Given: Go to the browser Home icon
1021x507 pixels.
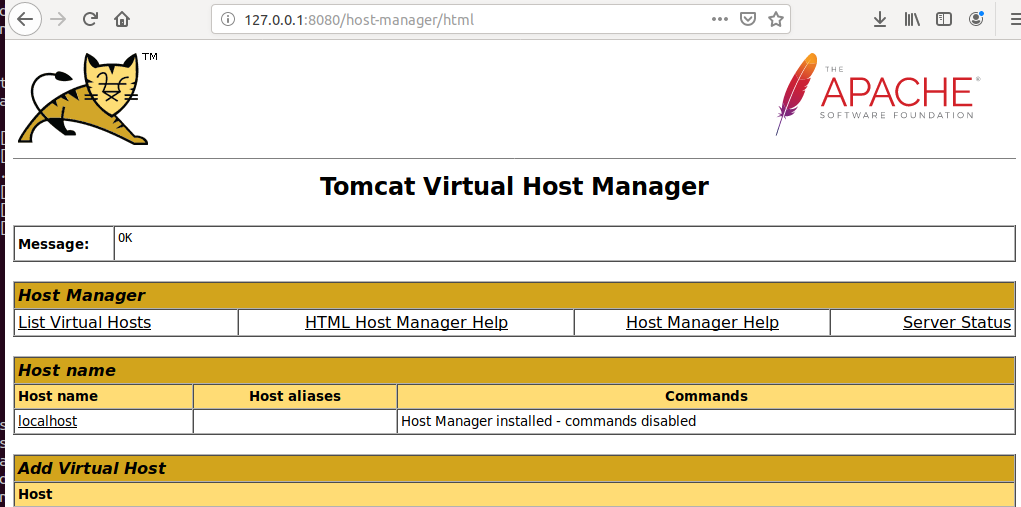Looking at the screenshot, I should [x=122, y=20].
